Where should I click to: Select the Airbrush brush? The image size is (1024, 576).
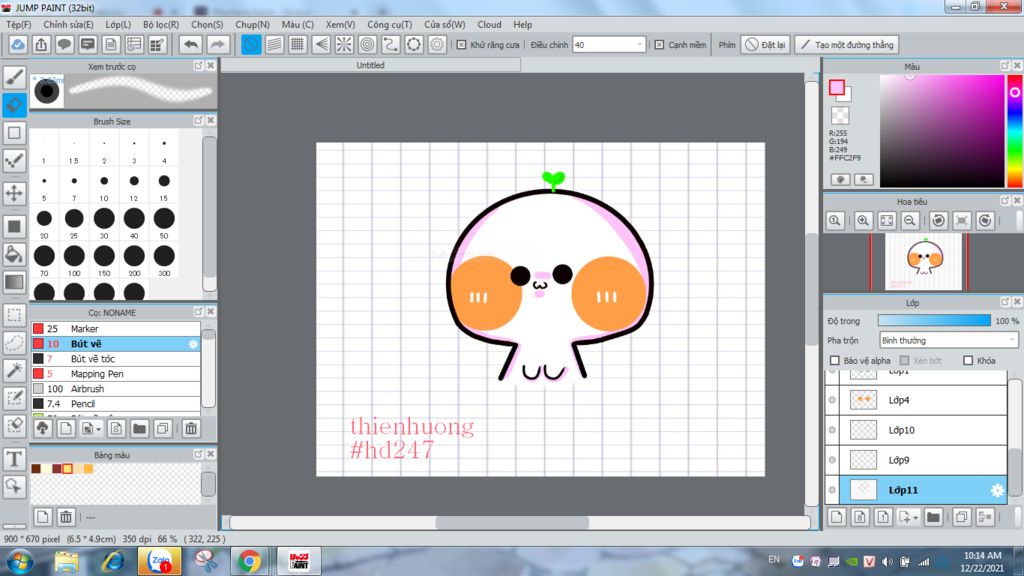point(116,389)
